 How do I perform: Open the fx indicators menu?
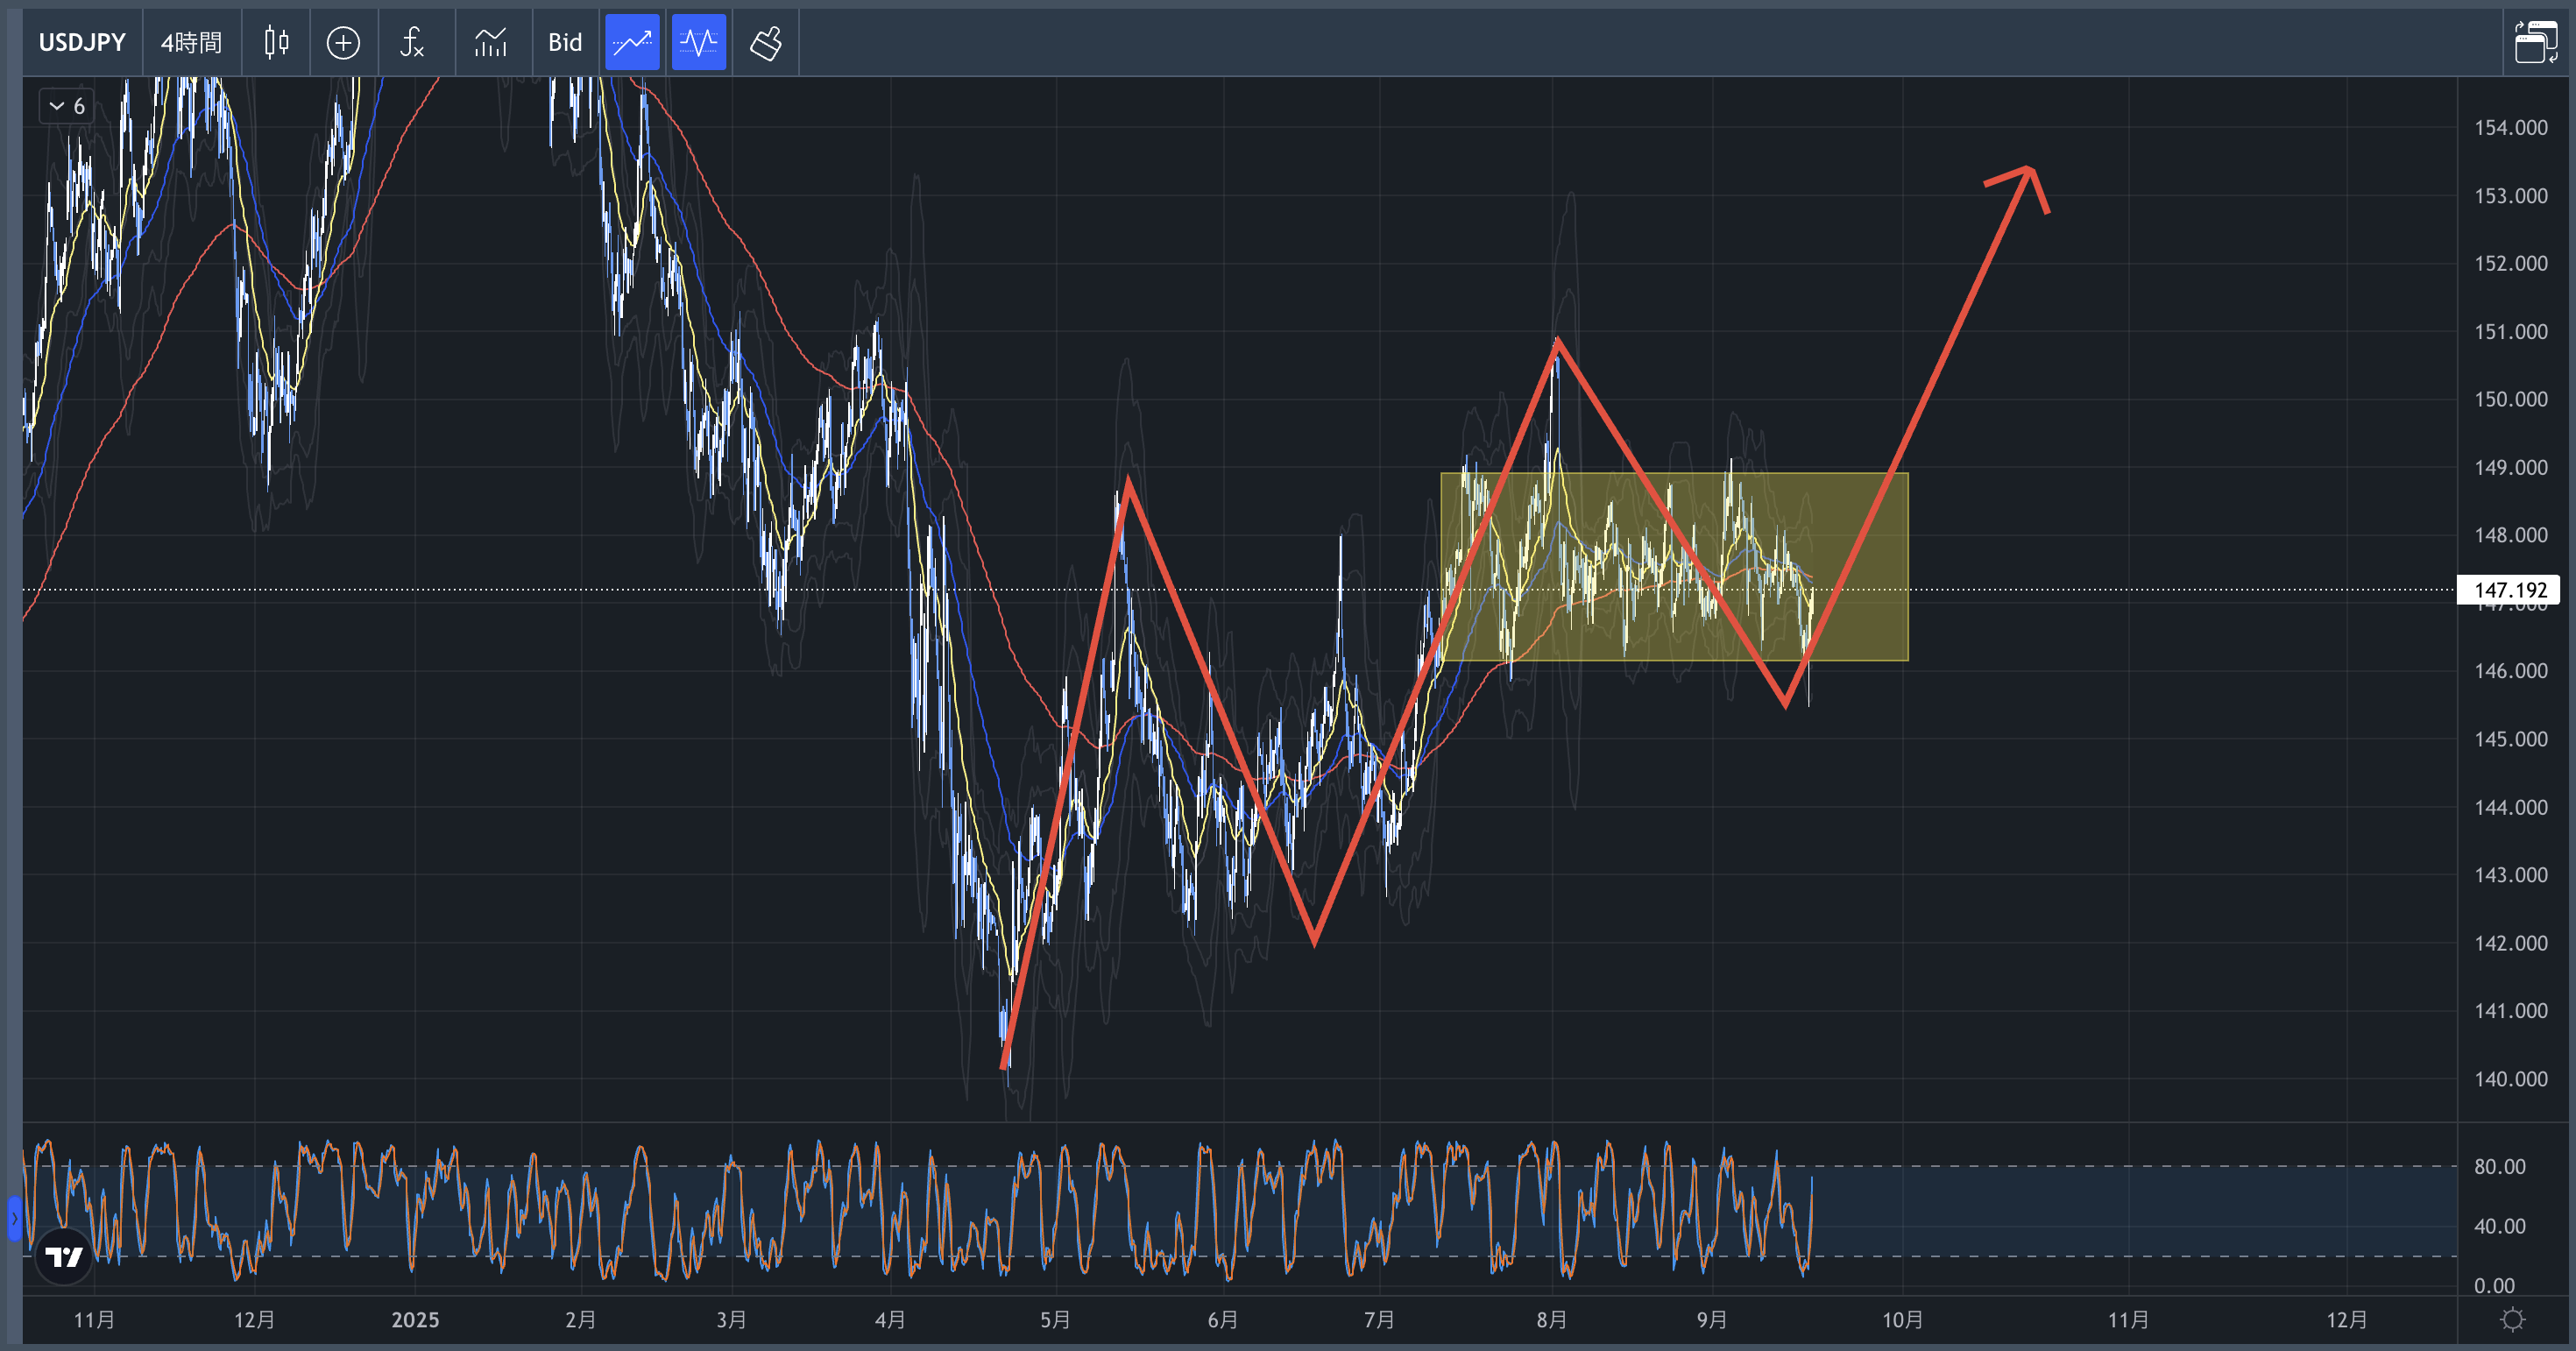pyautogui.click(x=412, y=43)
